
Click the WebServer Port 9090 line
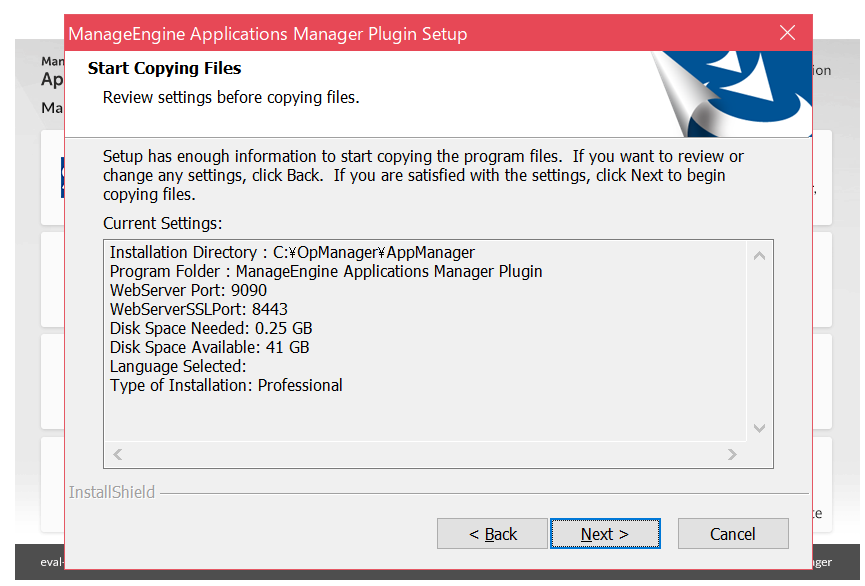click(x=188, y=291)
